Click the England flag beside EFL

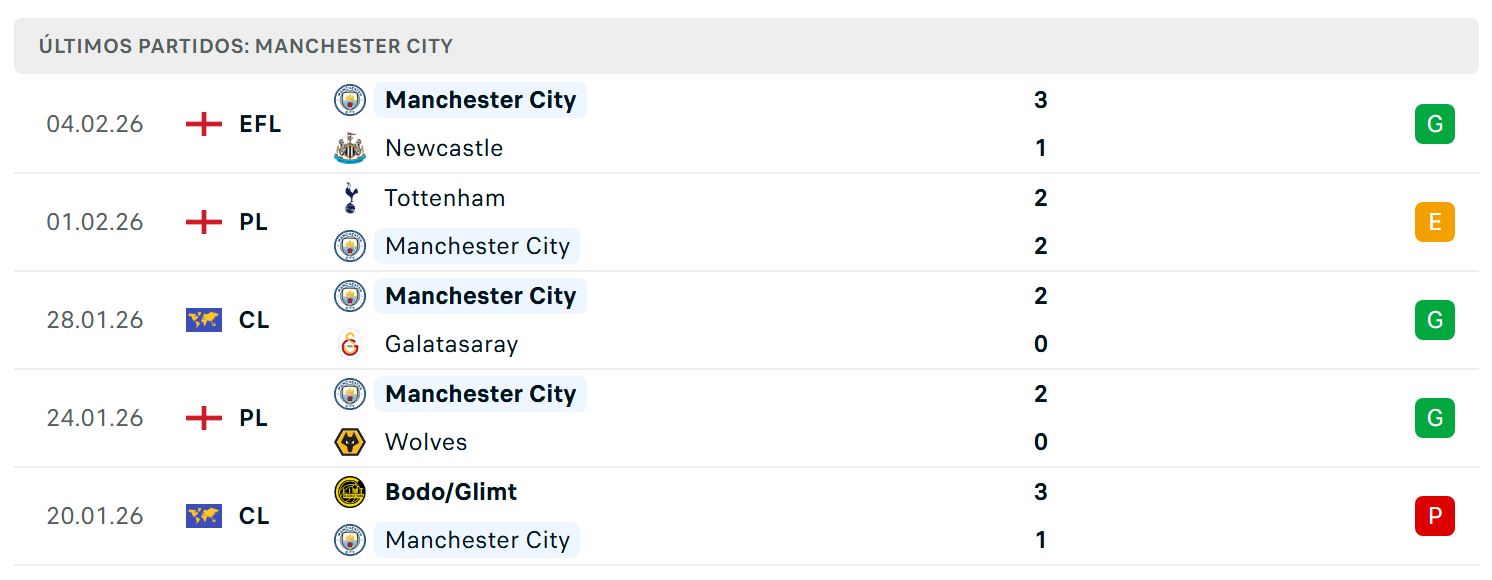point(204,124)
